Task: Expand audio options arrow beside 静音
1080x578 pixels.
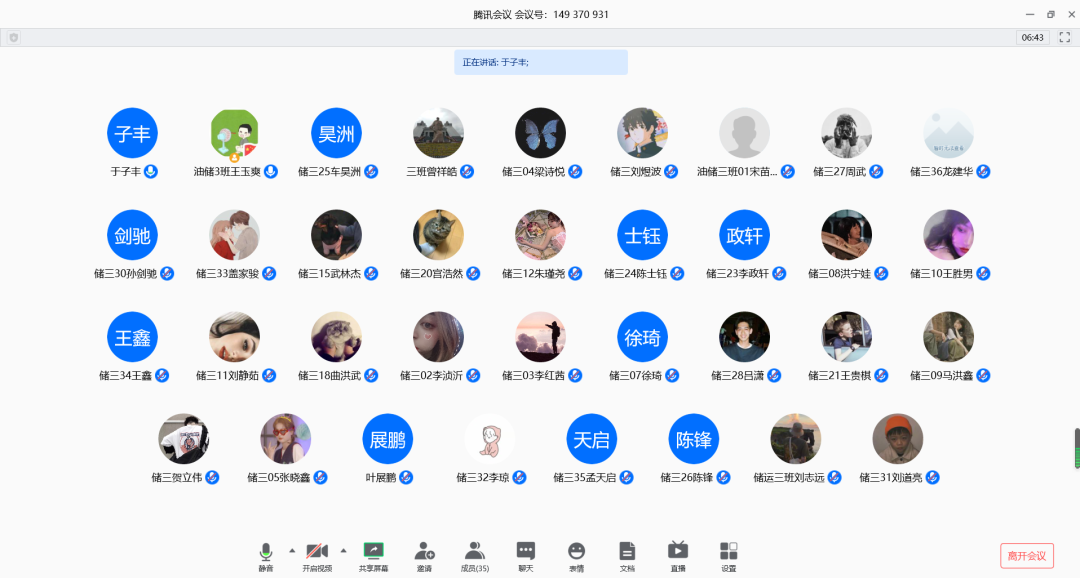Action: pos(292,550)
